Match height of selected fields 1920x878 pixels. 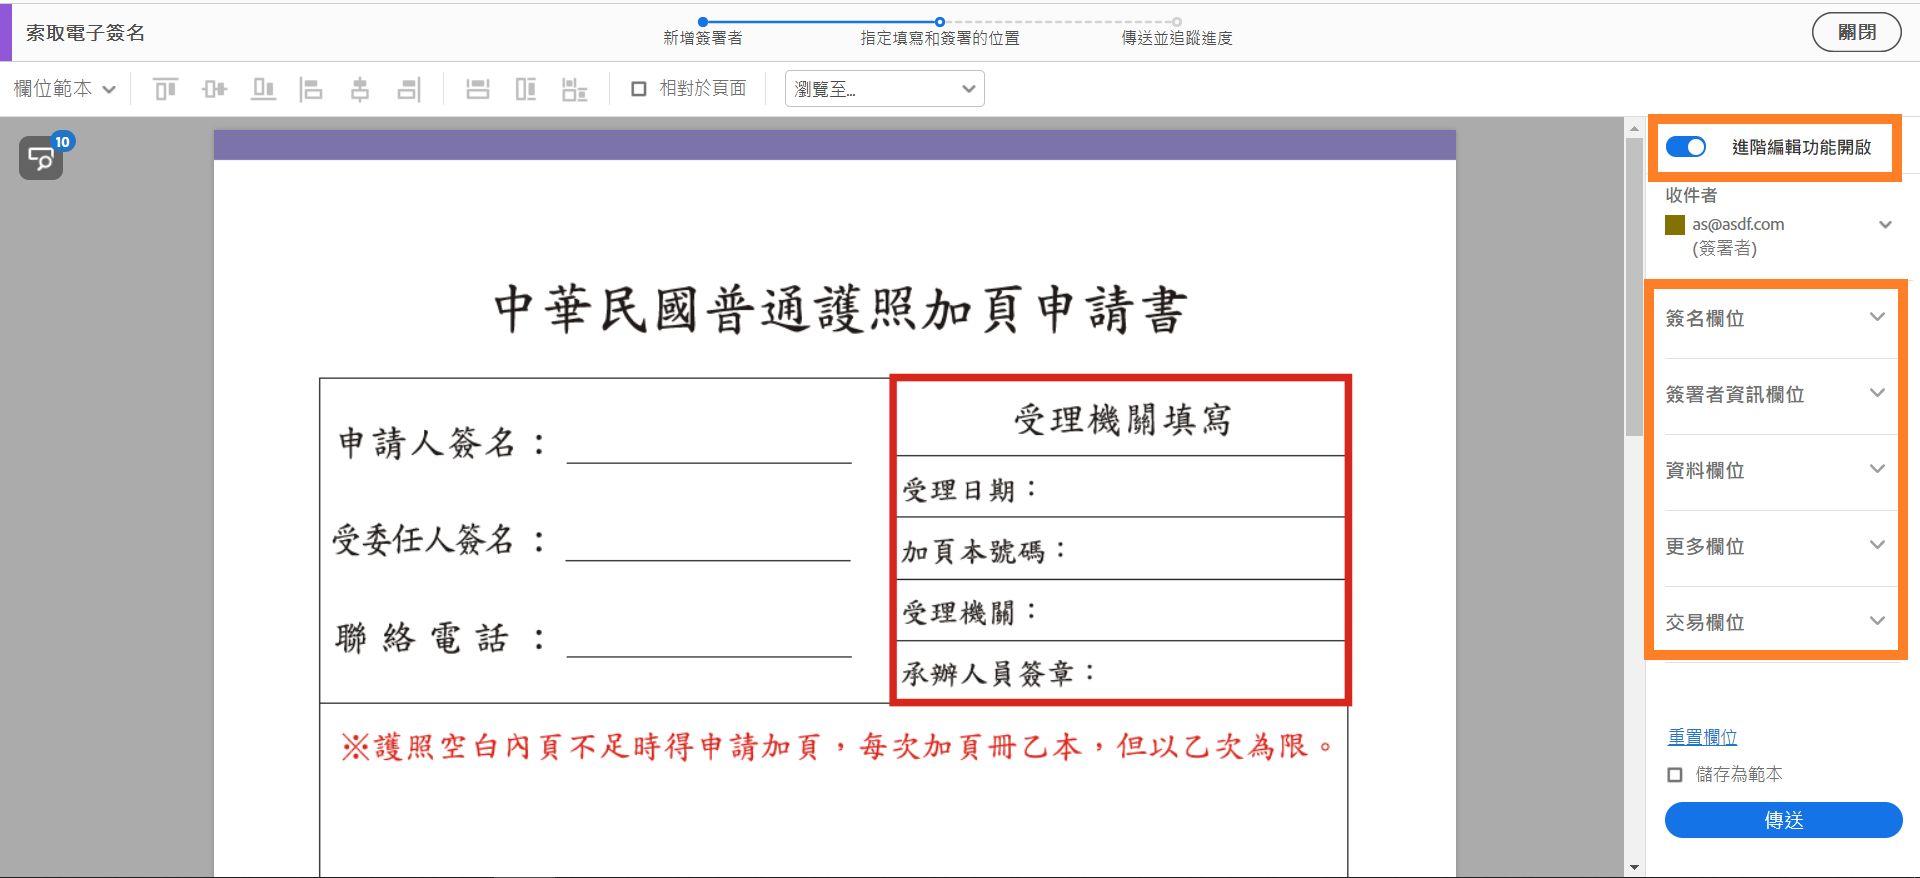click(x=526, y=89)
